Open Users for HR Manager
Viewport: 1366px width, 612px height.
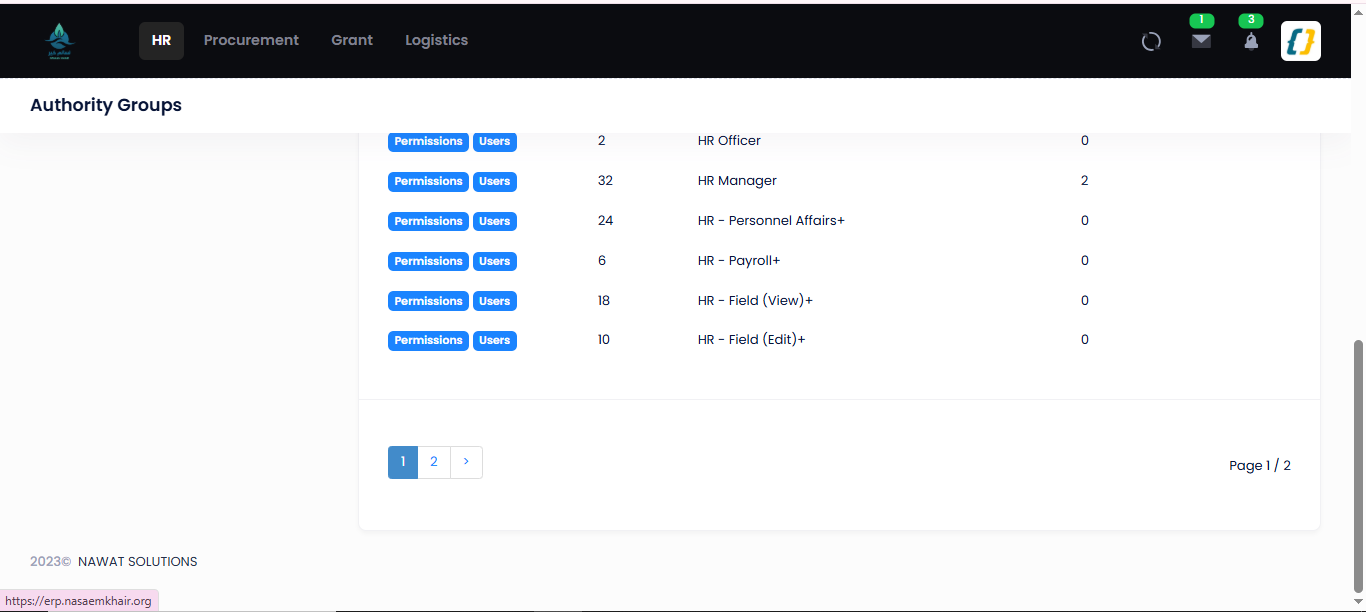tap(494, 181)
